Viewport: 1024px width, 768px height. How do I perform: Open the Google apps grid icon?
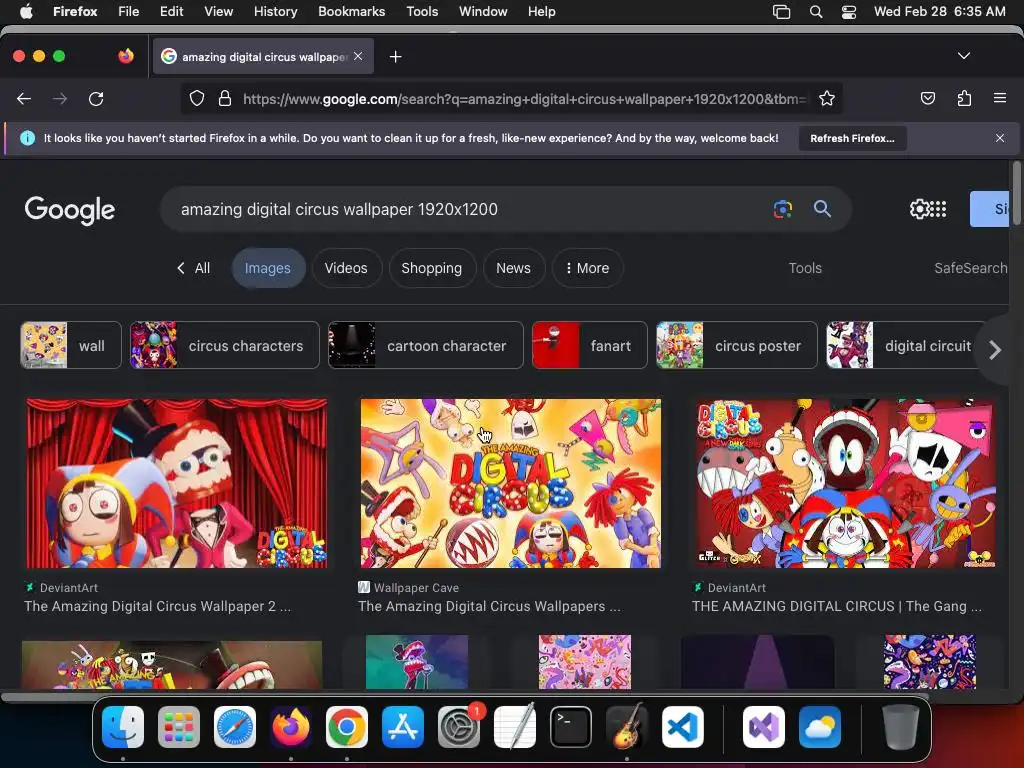click(938, 209)
